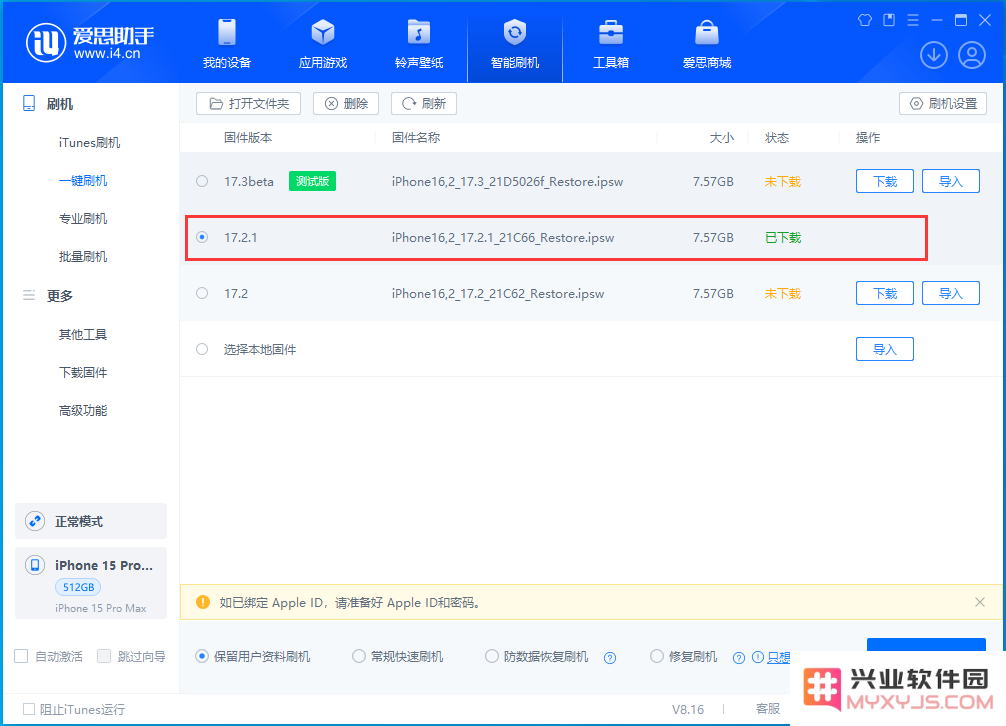Screen dimensions: 1006x726
Task: Click the 大小 column header
Action: (721, 138)
